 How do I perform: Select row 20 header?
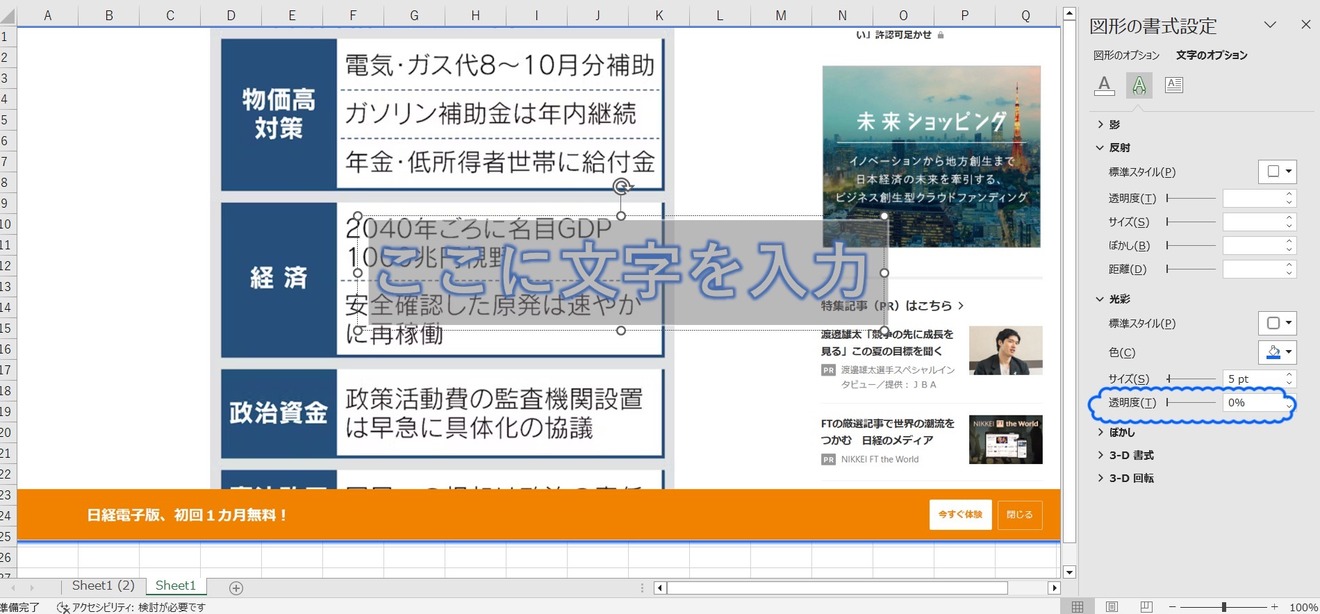pos(8,432)
